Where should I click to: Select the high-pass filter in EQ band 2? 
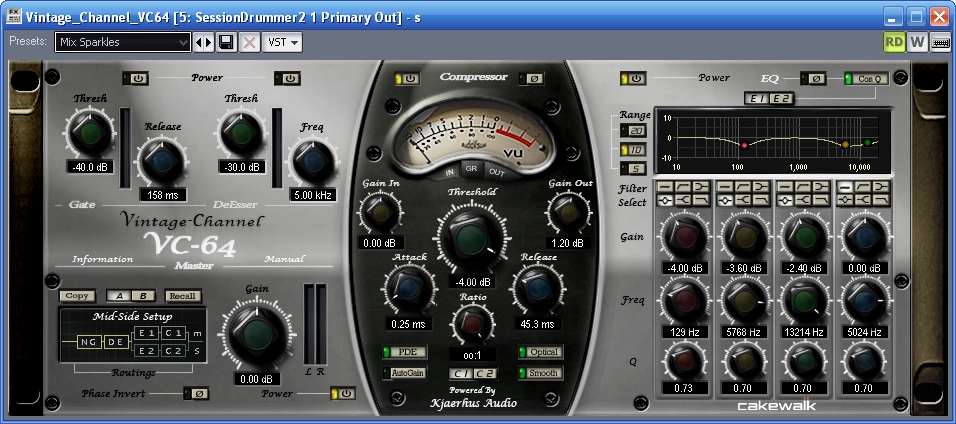[743, 187]
